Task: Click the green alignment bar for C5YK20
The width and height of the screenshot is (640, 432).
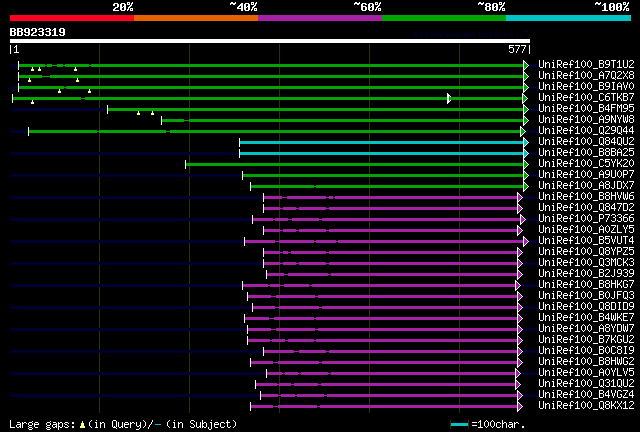Action: click(355, 165)
